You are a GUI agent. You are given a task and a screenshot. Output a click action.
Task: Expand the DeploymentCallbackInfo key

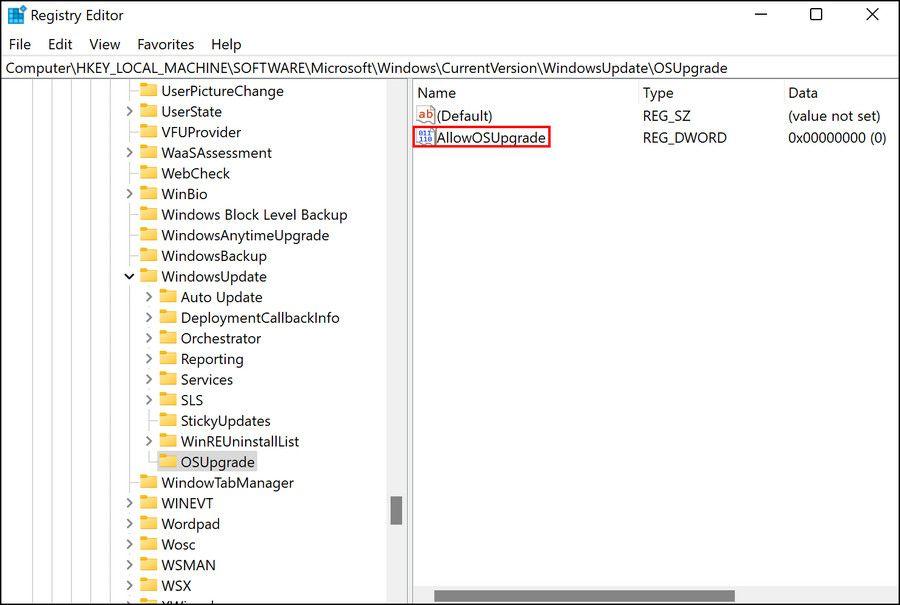(149, 317)
